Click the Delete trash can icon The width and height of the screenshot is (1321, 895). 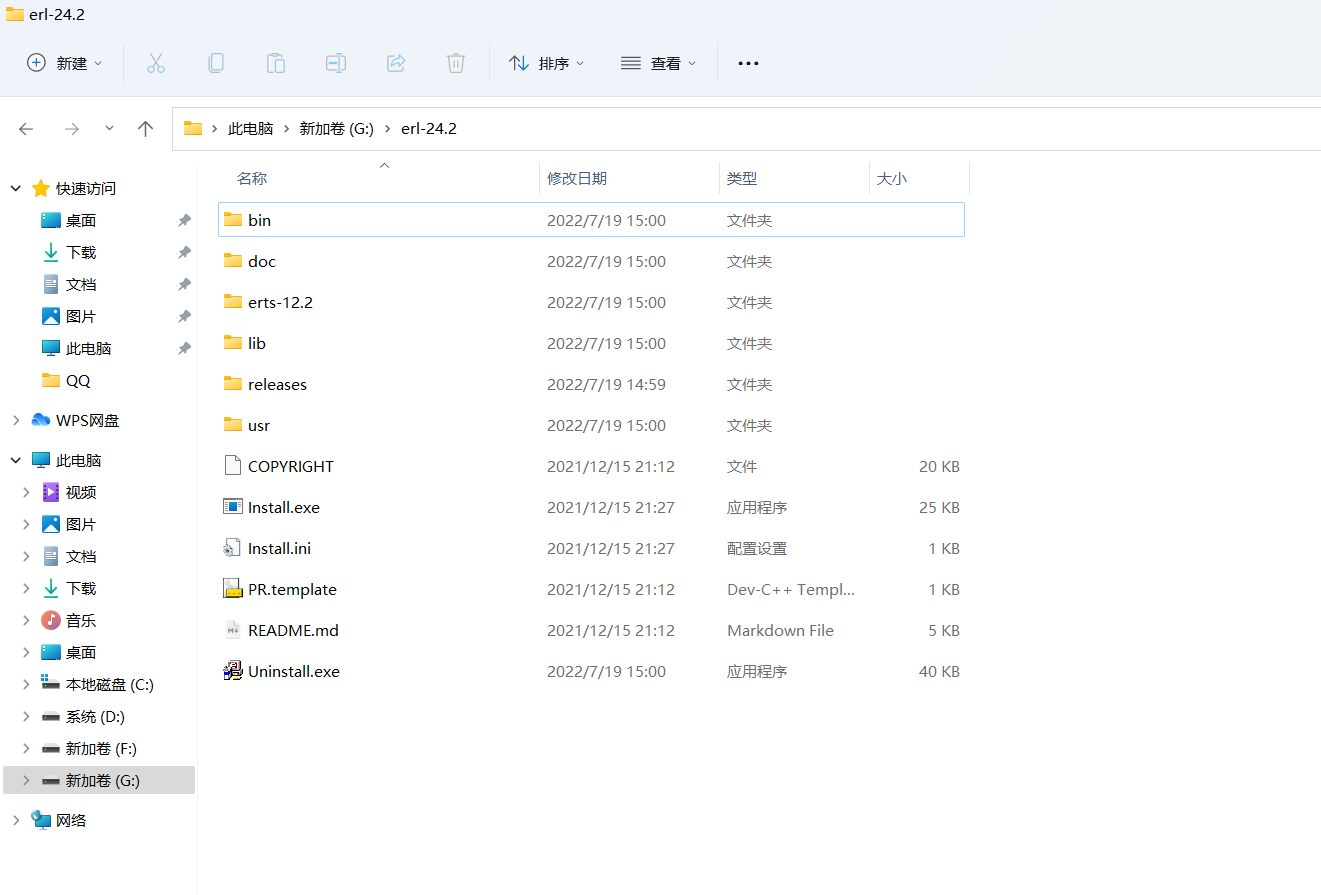(456, 63)
